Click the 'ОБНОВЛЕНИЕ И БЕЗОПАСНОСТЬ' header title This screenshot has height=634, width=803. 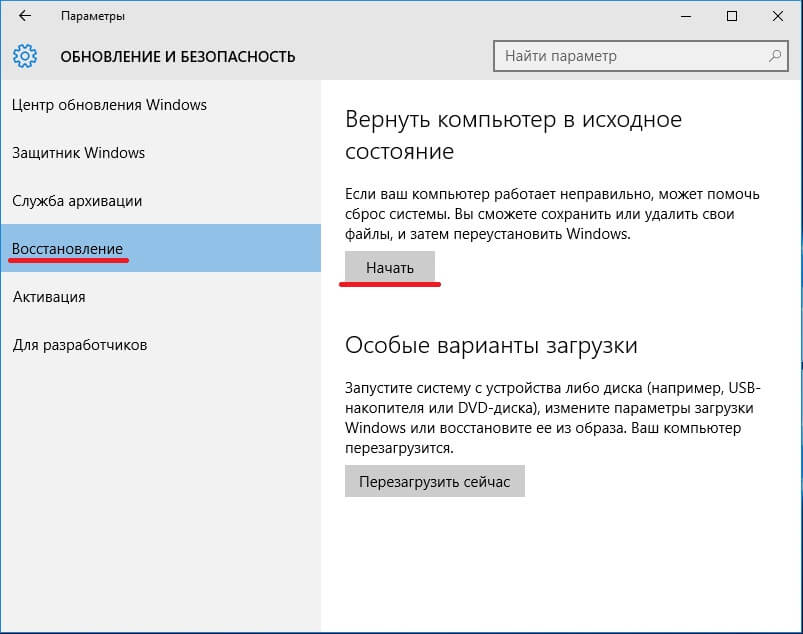click(x=178, y=57)
